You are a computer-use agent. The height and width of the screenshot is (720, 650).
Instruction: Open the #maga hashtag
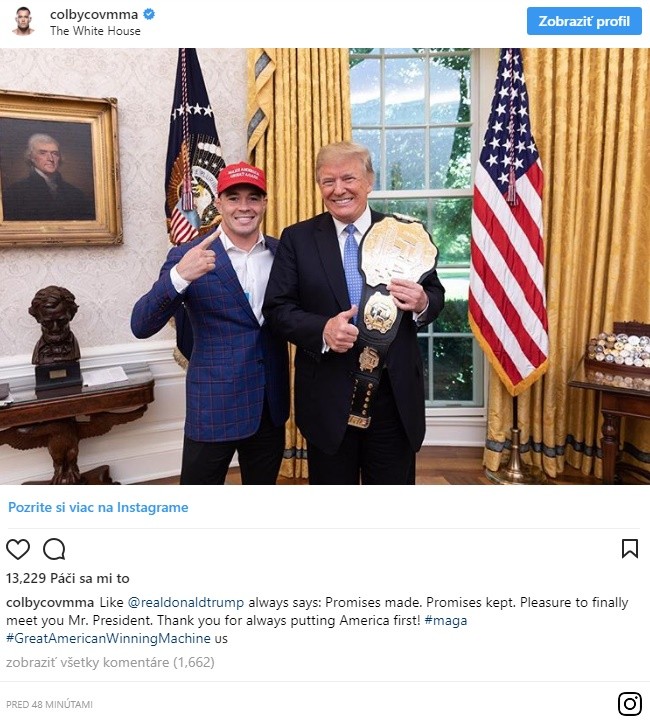click(446, 620)
